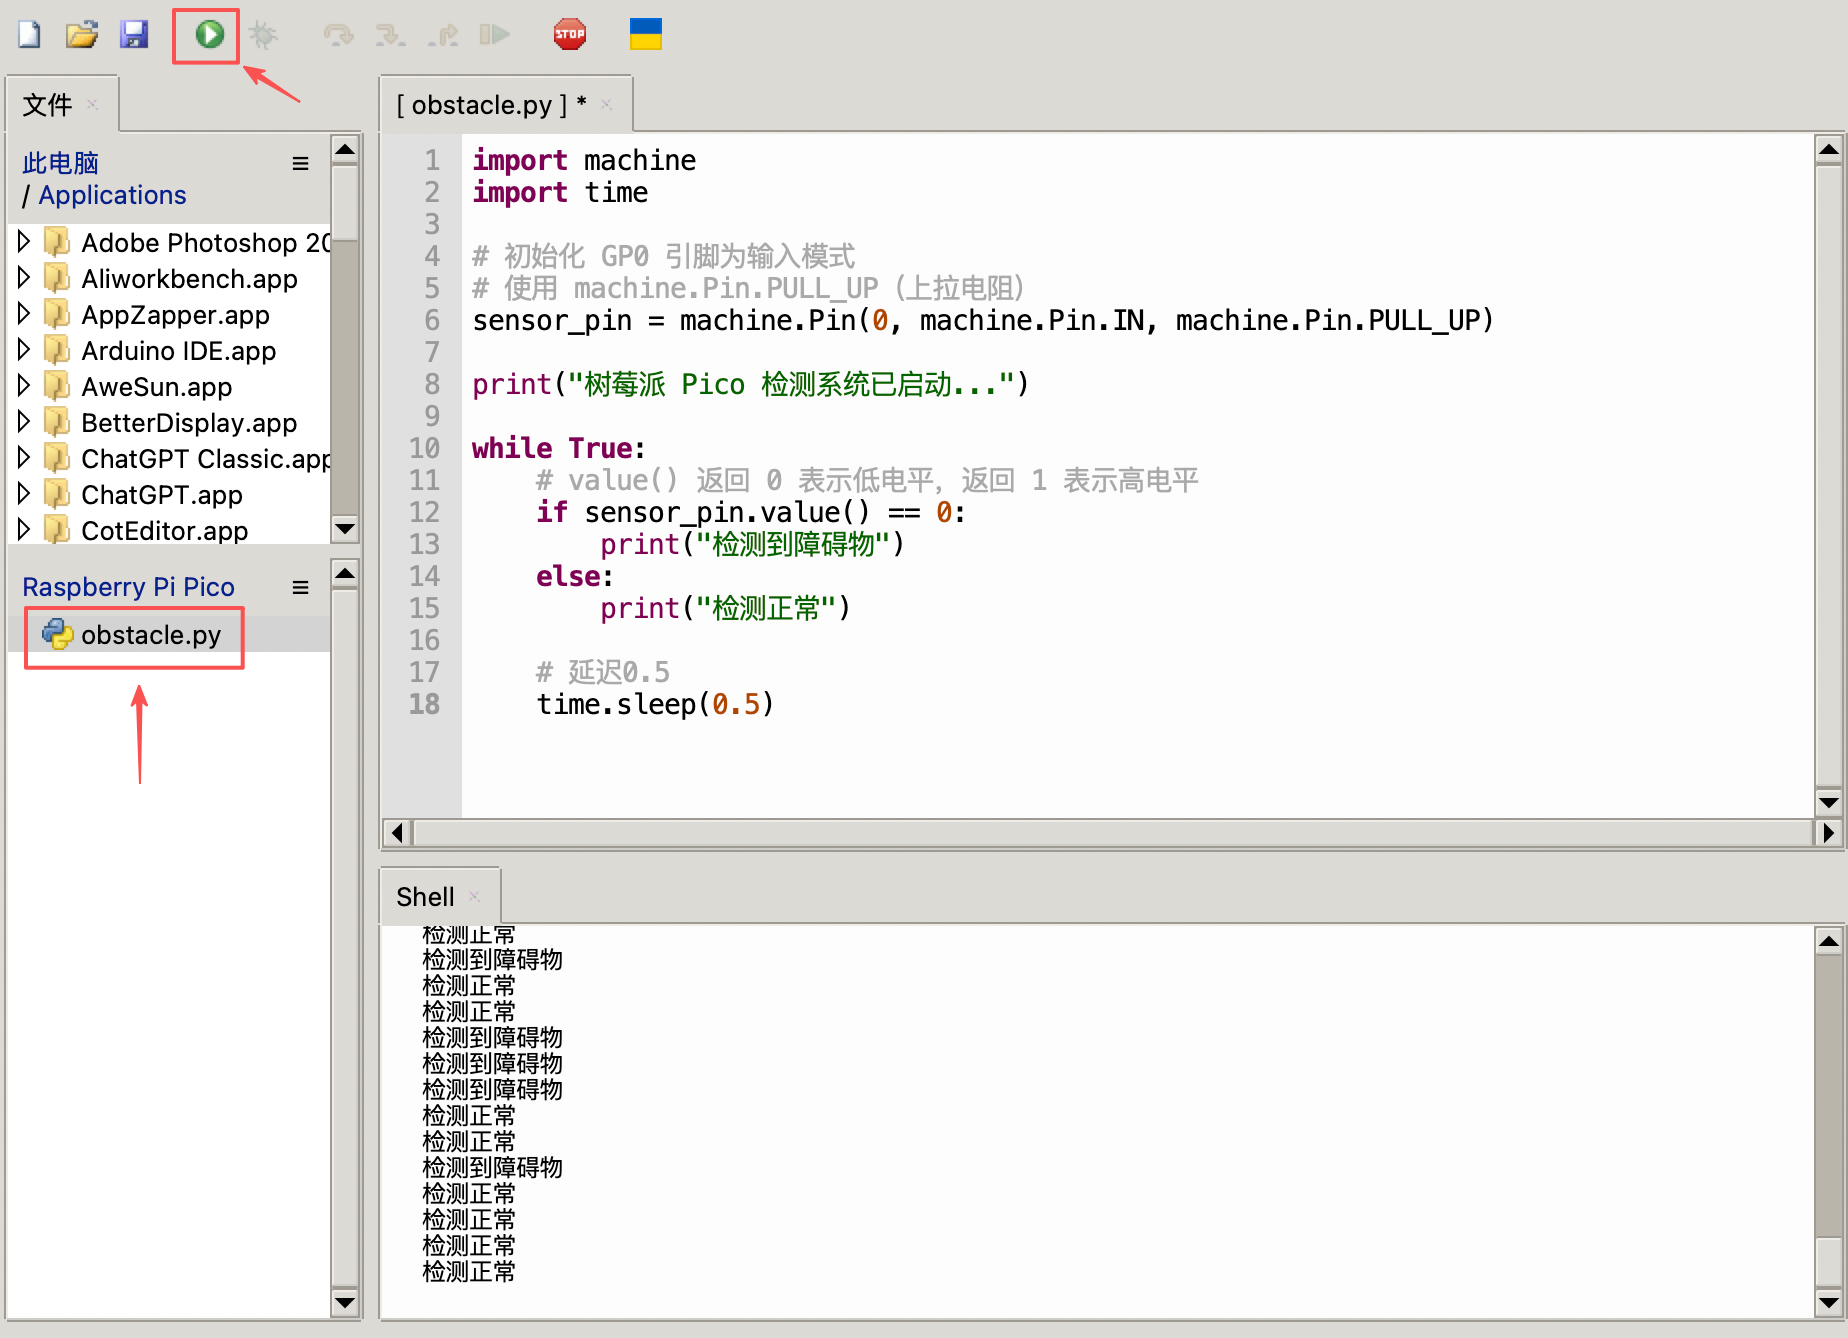Open a file with the folder icon

82,35
